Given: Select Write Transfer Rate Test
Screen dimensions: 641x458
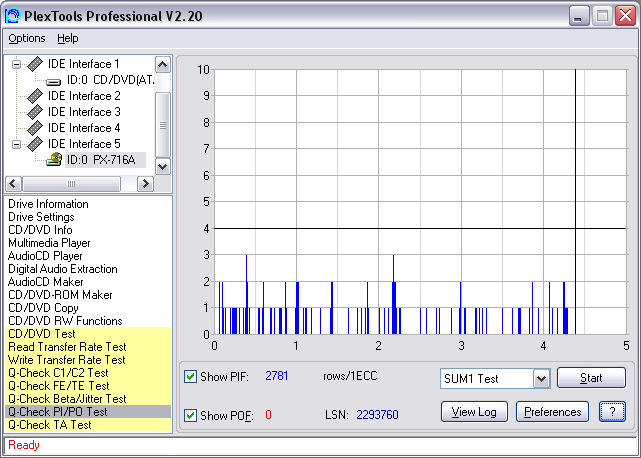Looking at the screenshot, I should pyautogui.click(x=88, y=360).
